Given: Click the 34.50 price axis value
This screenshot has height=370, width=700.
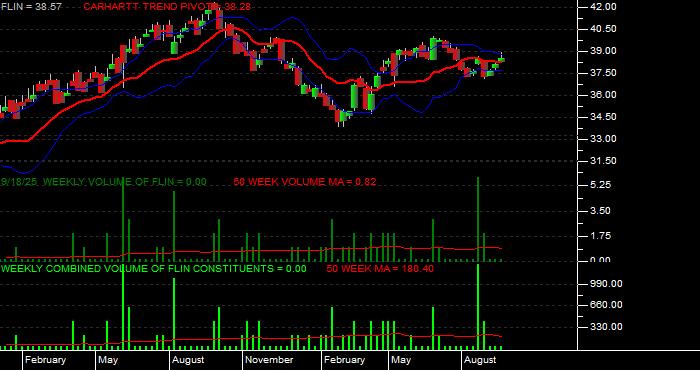Looking at the screenshot, I should tap(603, 116).
